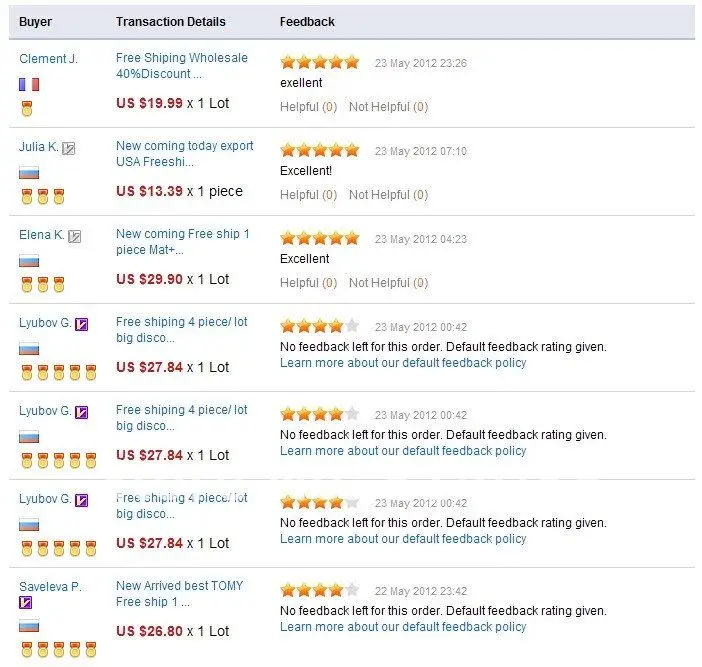Click the Feedback column header

307,22
